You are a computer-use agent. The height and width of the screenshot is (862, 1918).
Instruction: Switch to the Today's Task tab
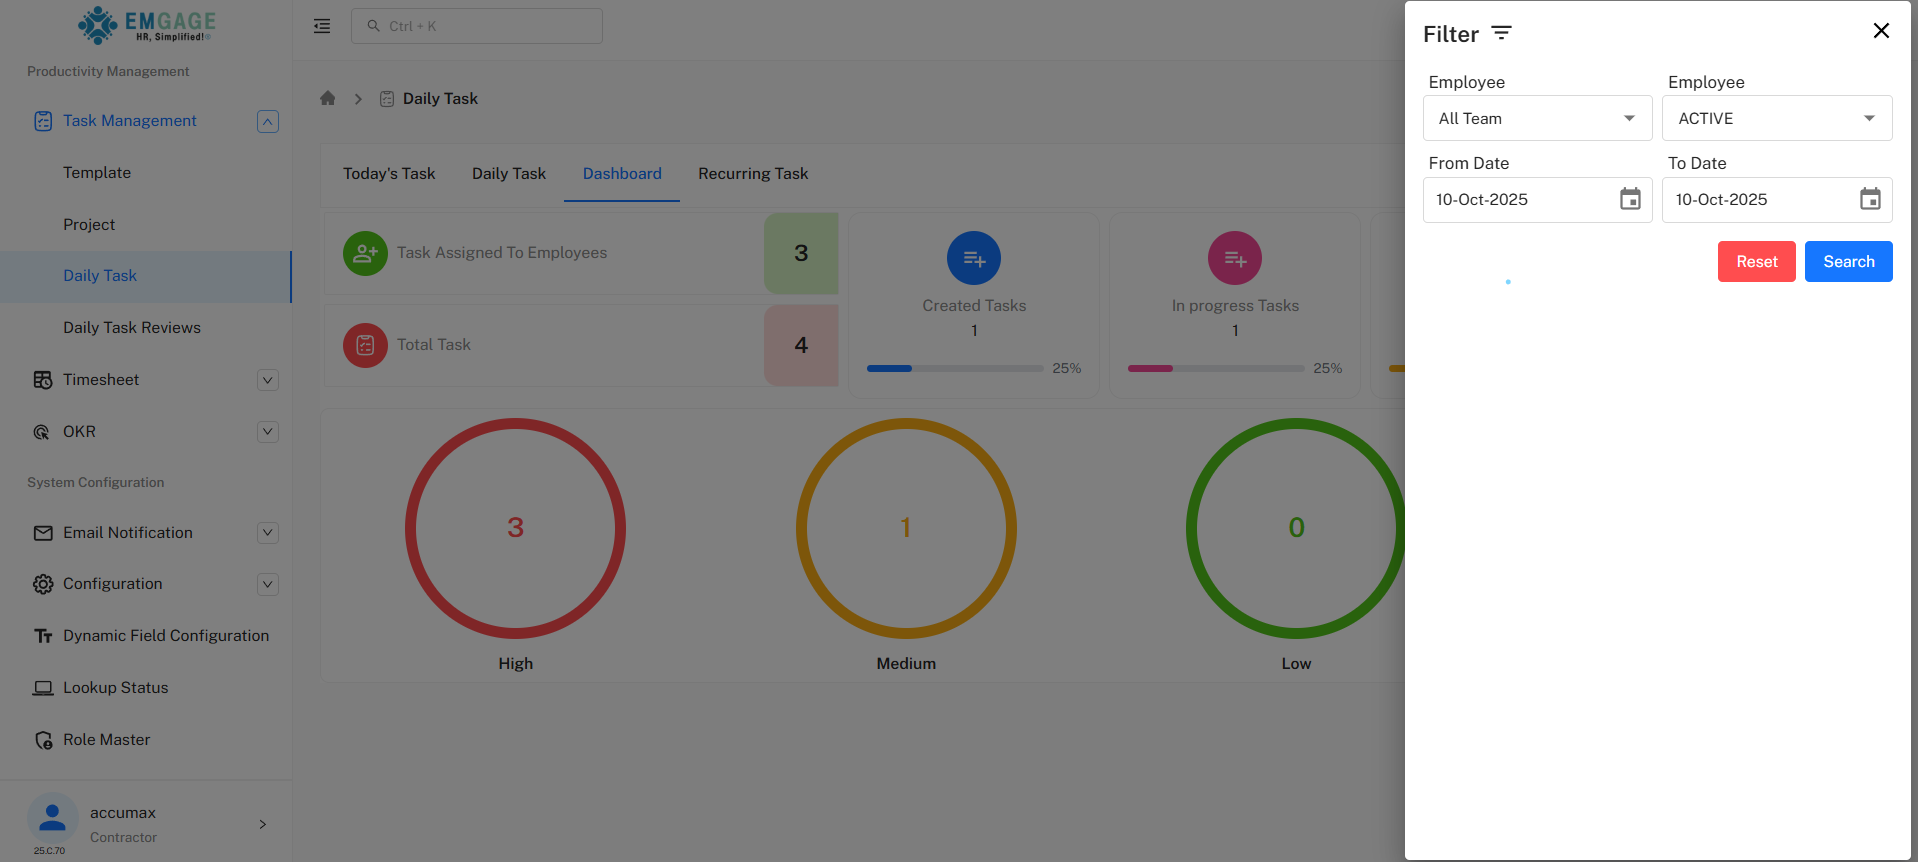[x=389, y=174]
